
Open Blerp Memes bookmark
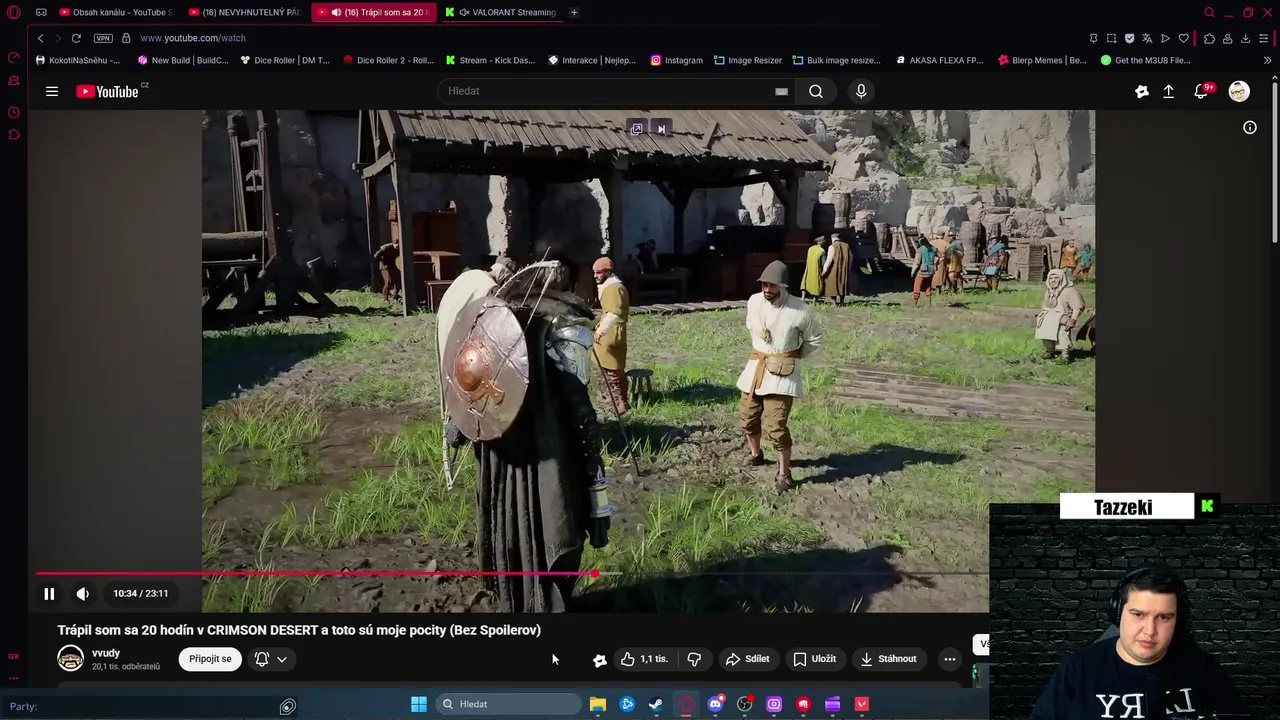tap(1042, 60)
